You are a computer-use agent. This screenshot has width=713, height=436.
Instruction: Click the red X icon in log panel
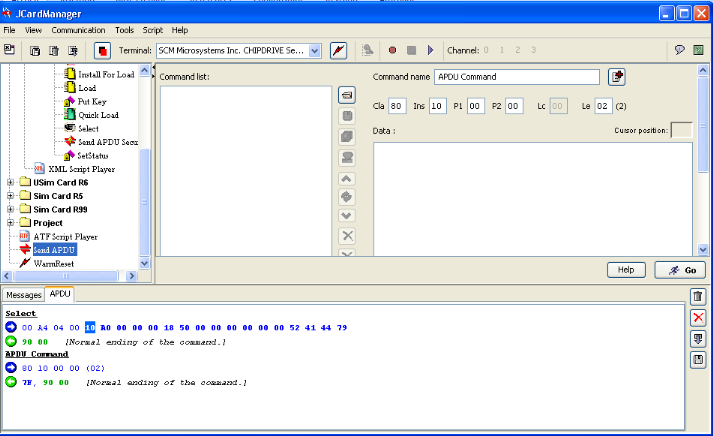point(699,317)
